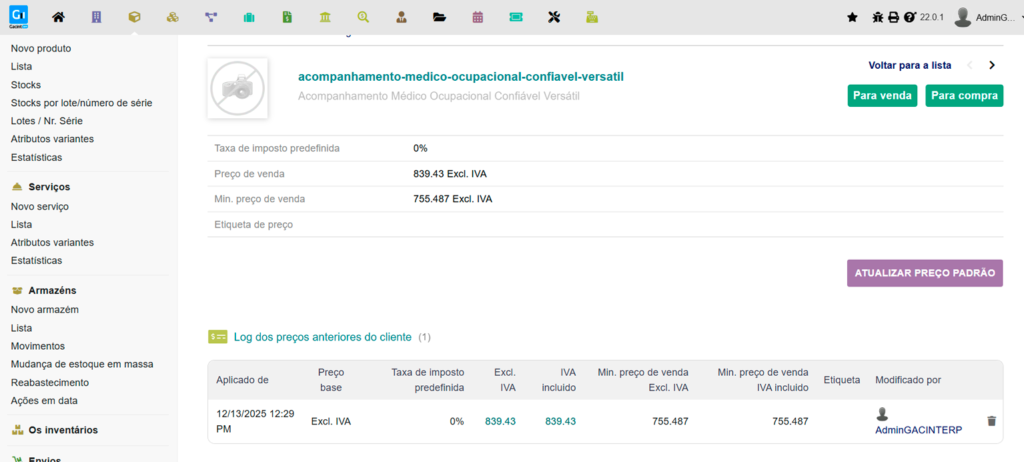The height and width of the screenshot is (462, 1024).
Task: Open Mudança de estoque em massa
Action: pyautogui.click(x=81, y=364)
